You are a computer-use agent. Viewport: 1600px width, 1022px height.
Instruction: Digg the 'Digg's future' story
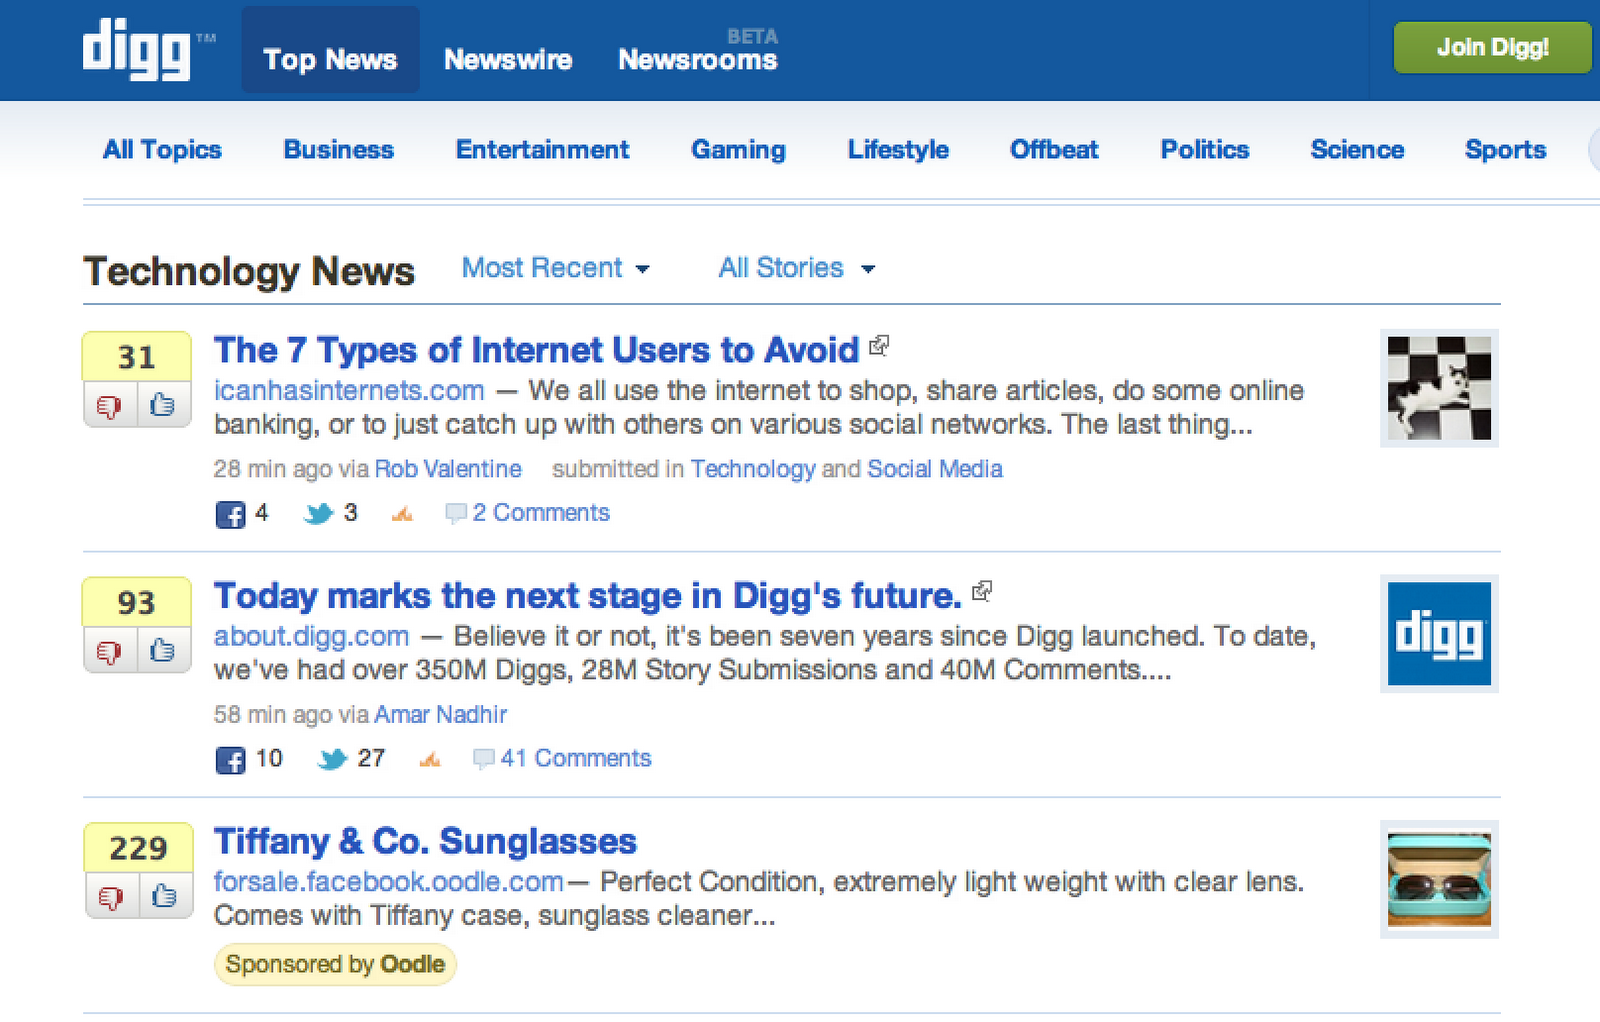(x=163, y=651)
